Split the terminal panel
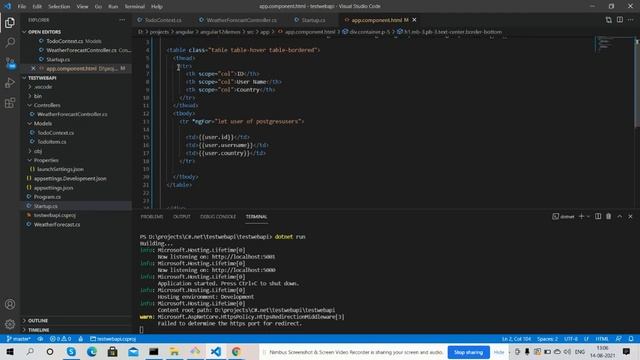The width and height of the screenshot is (640, 360). pyautogui.click(x=598, y=216)
